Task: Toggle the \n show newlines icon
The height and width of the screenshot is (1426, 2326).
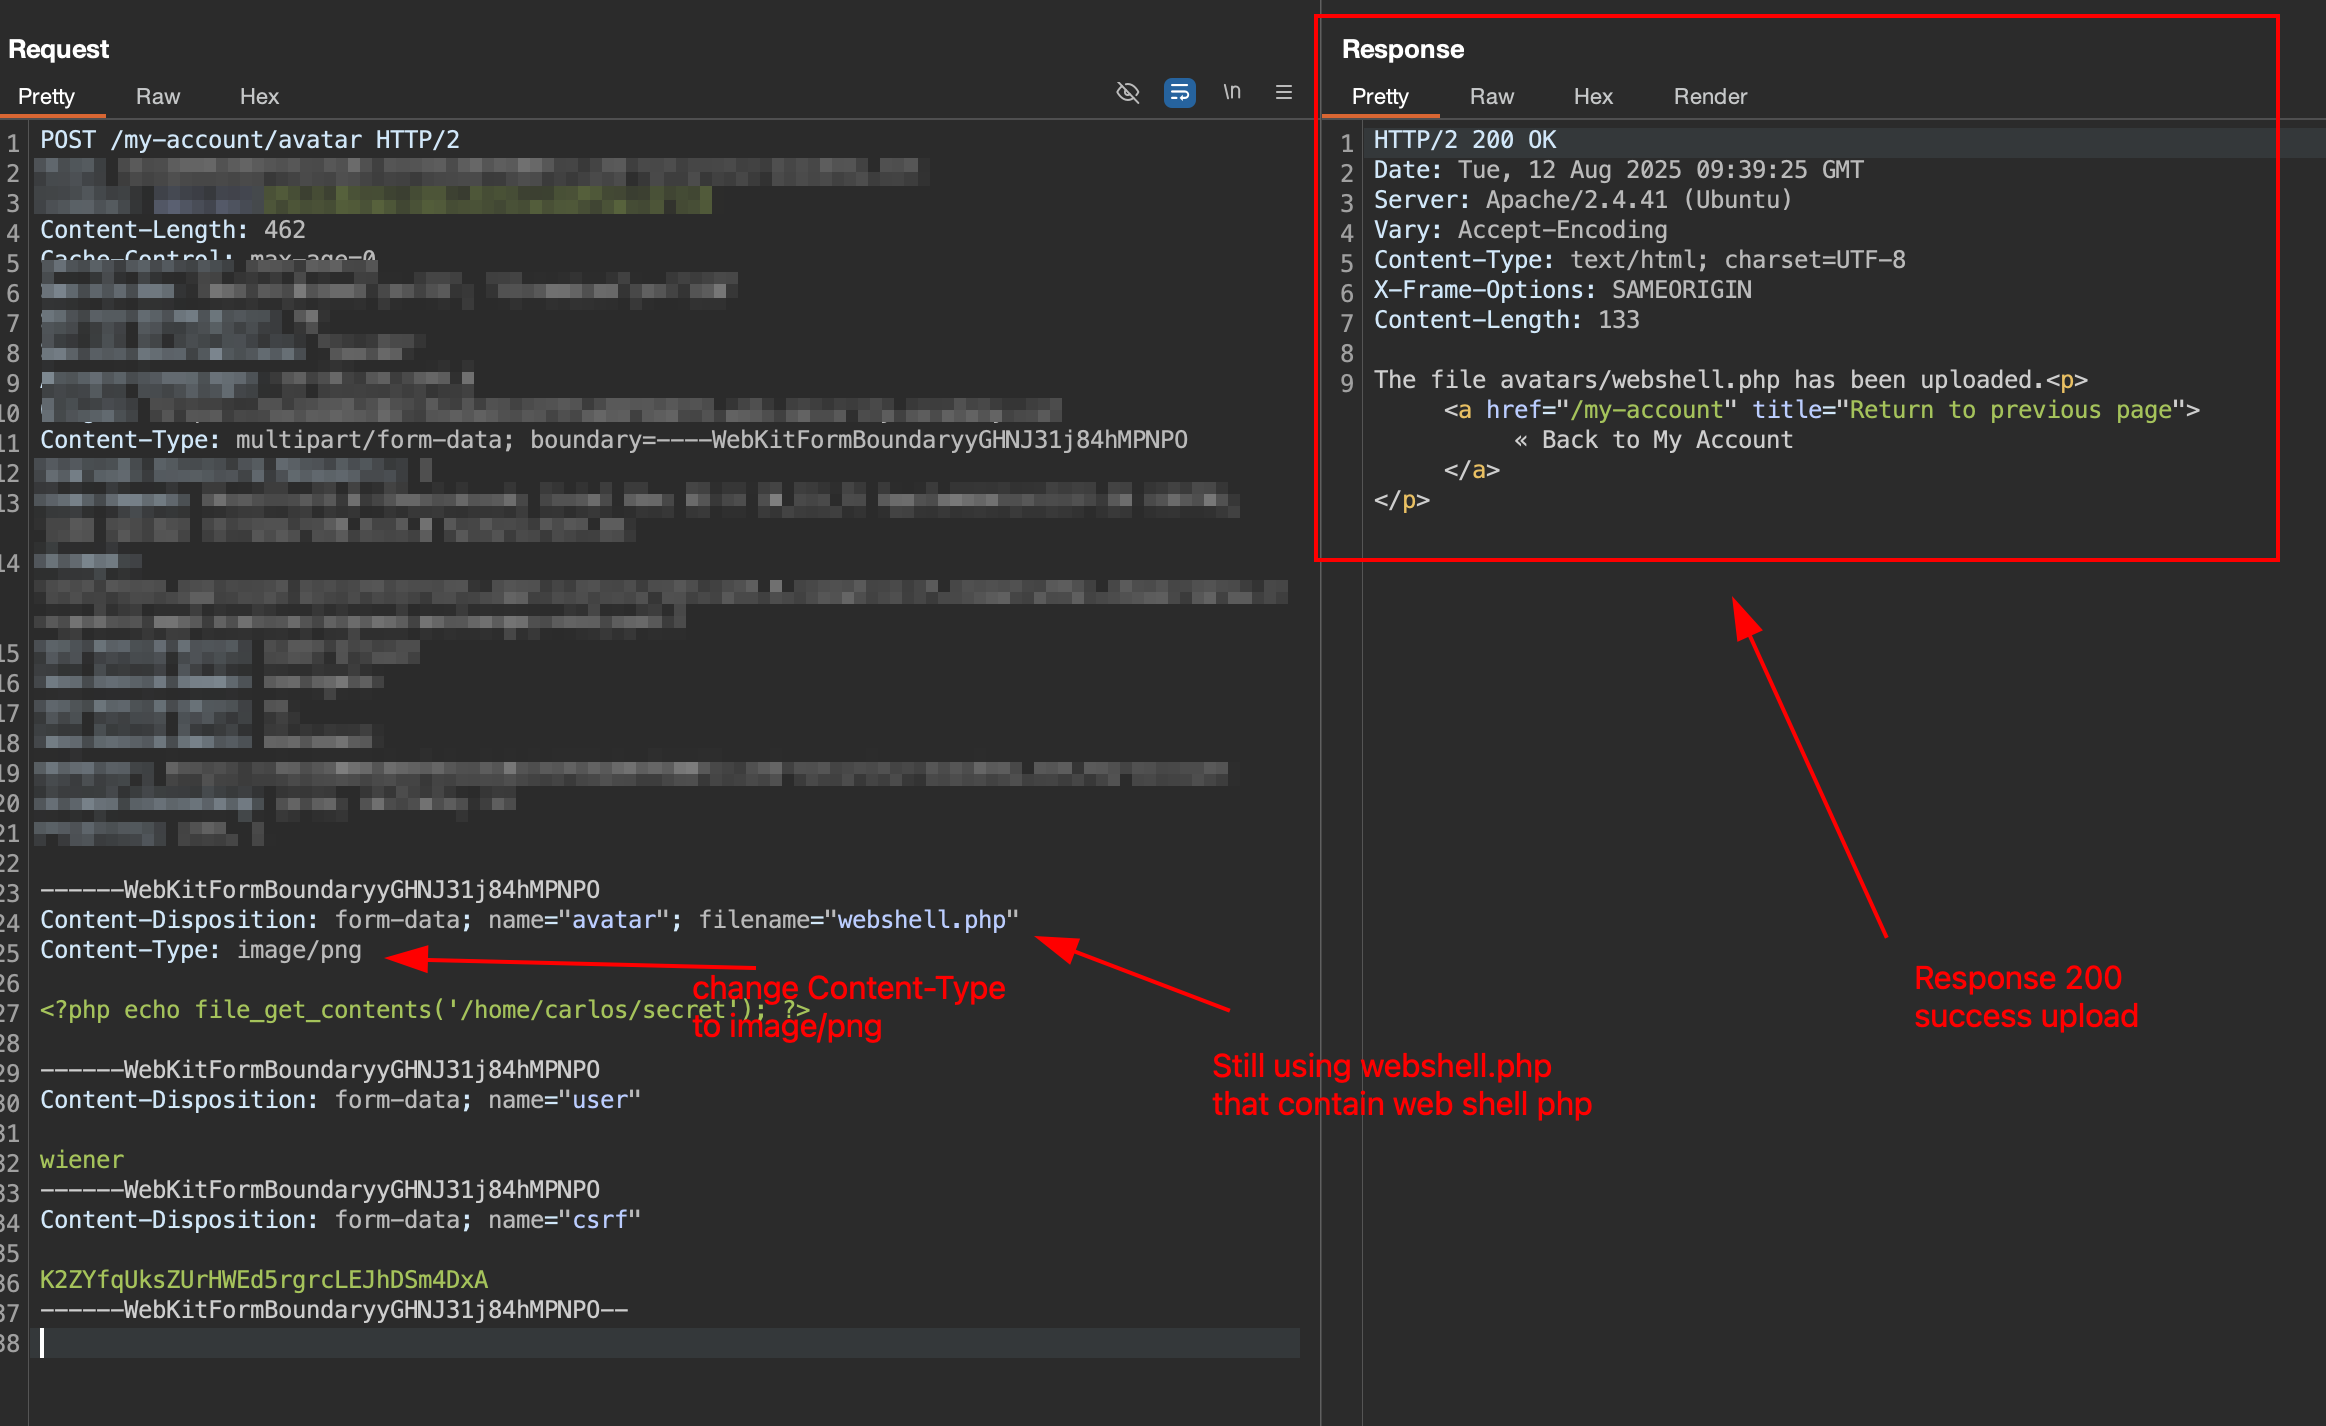Action: click(1232, 92)
